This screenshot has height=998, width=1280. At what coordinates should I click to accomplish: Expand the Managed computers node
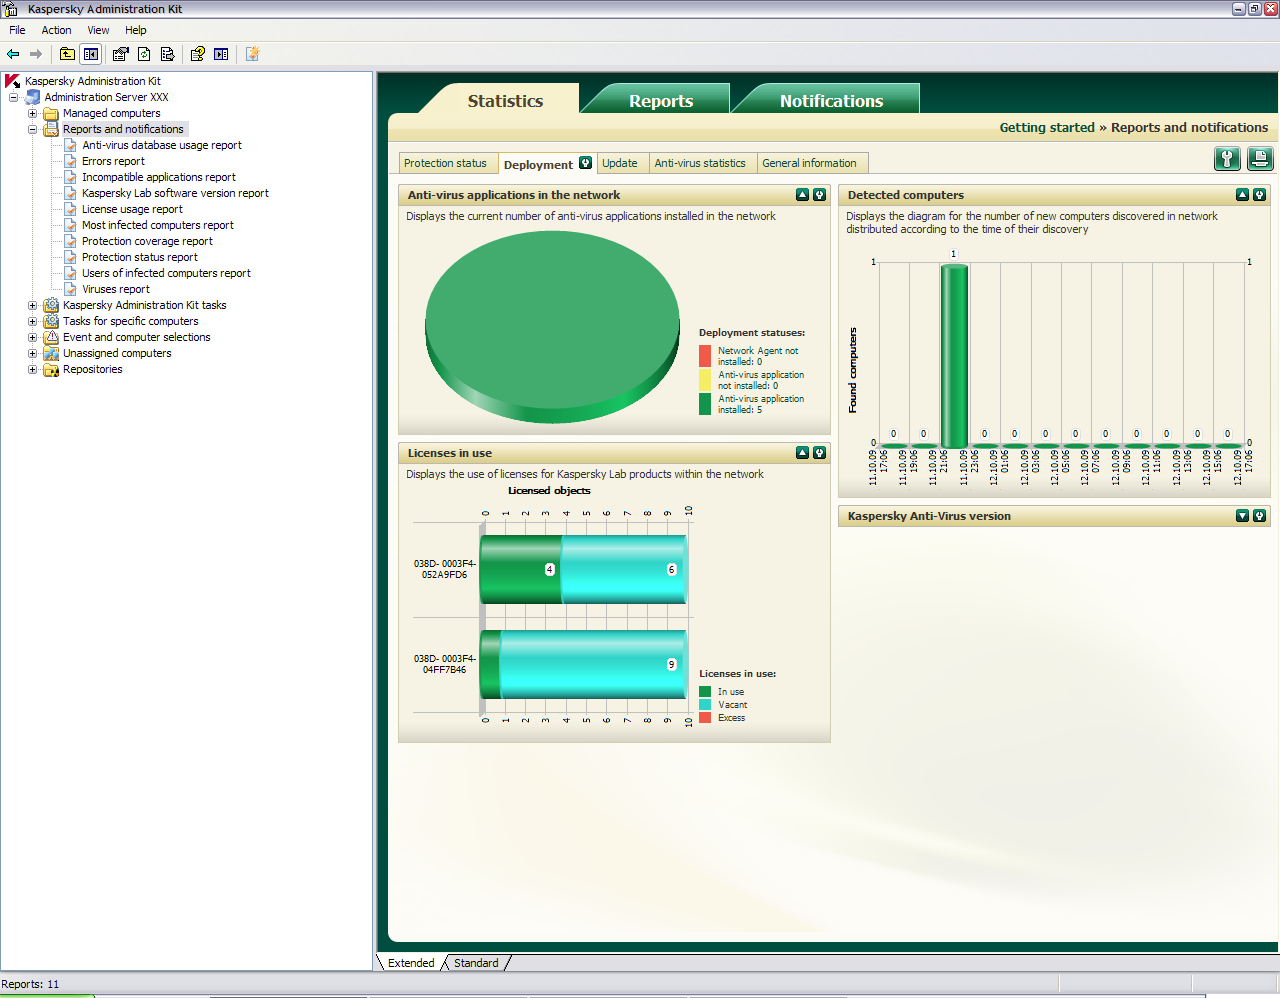click(x=32, y=113)
